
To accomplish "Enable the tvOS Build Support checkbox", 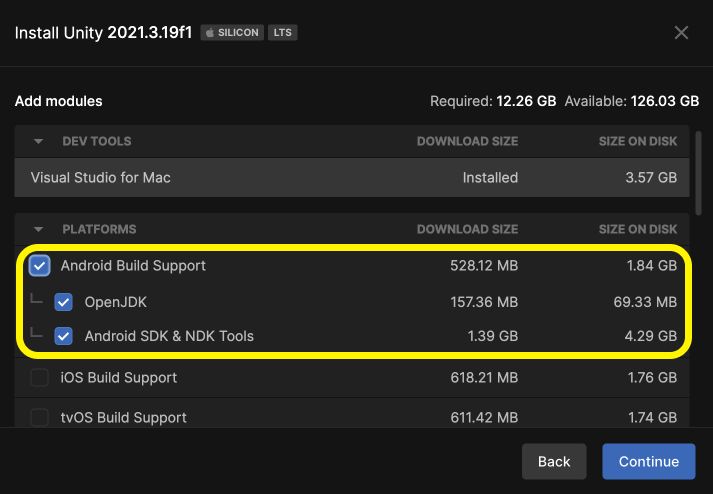I will tap(39, 417).
